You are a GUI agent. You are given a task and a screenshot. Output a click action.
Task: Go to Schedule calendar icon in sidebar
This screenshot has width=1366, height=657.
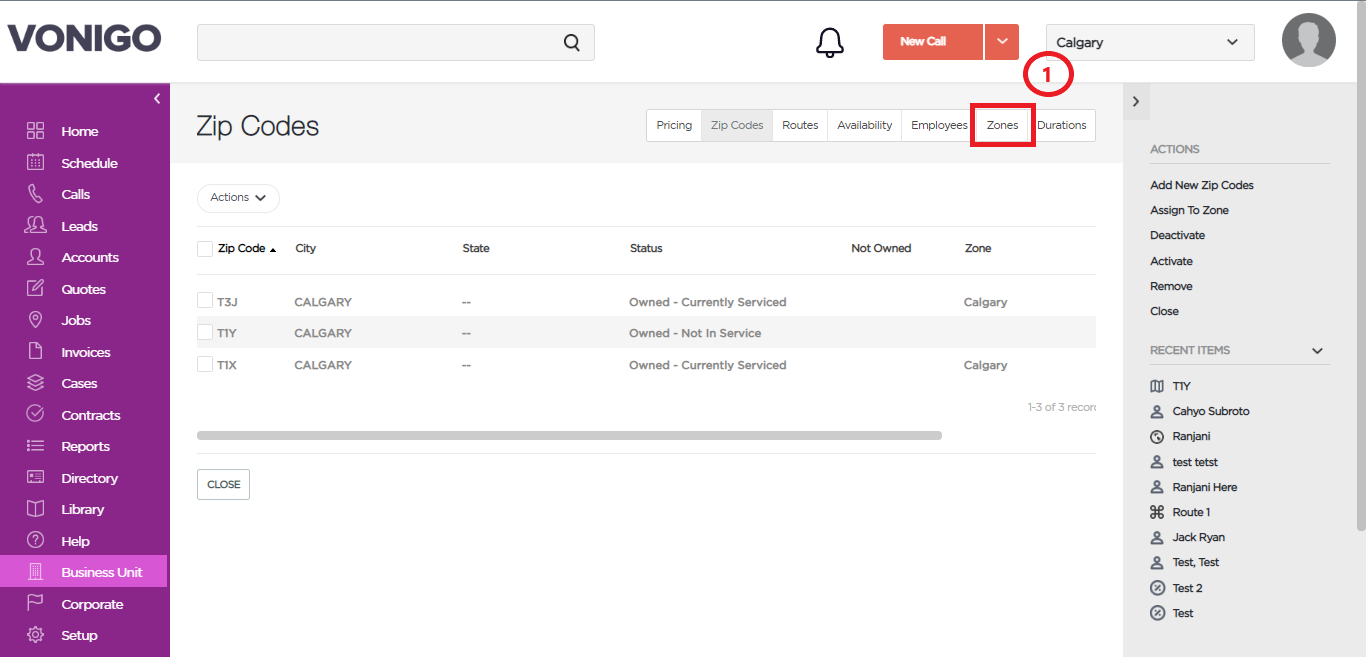tap(35, 162)
